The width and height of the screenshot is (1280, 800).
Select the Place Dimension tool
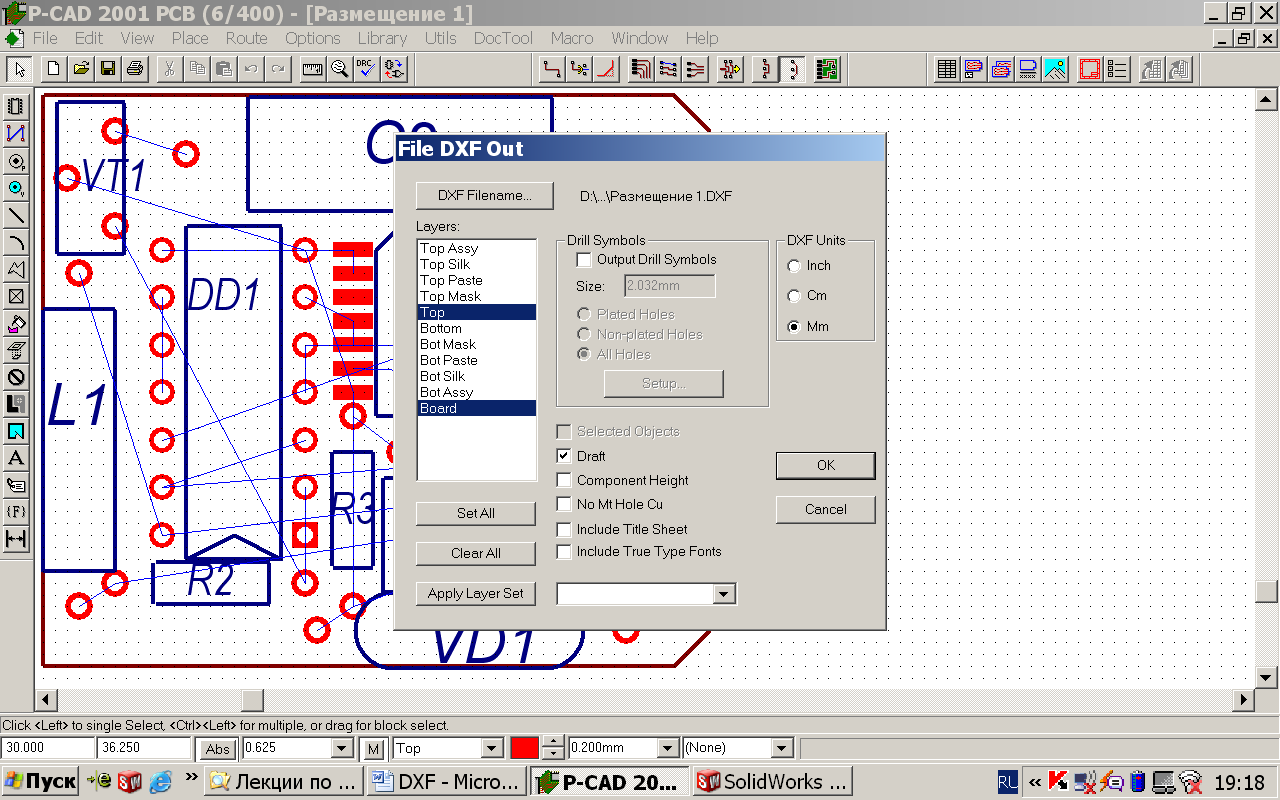click(16, 539)
